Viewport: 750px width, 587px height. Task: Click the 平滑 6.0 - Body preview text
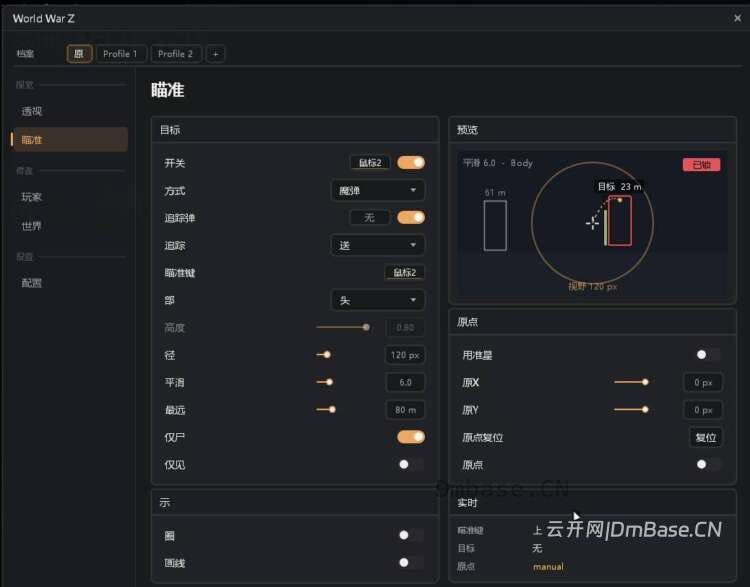tap(497, 163)
